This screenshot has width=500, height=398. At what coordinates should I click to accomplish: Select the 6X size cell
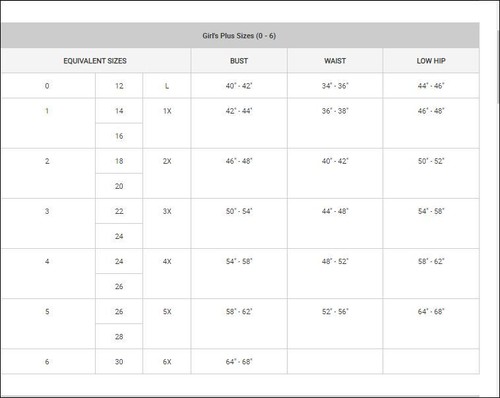pos(167,362)
